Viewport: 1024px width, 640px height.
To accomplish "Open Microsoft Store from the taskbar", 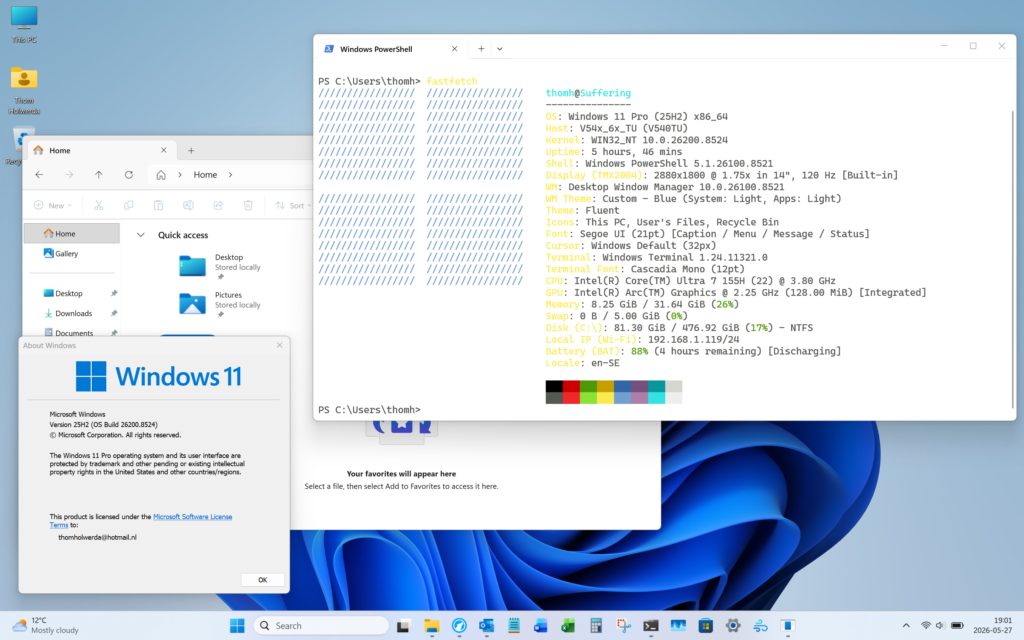I will coord(705,626).
